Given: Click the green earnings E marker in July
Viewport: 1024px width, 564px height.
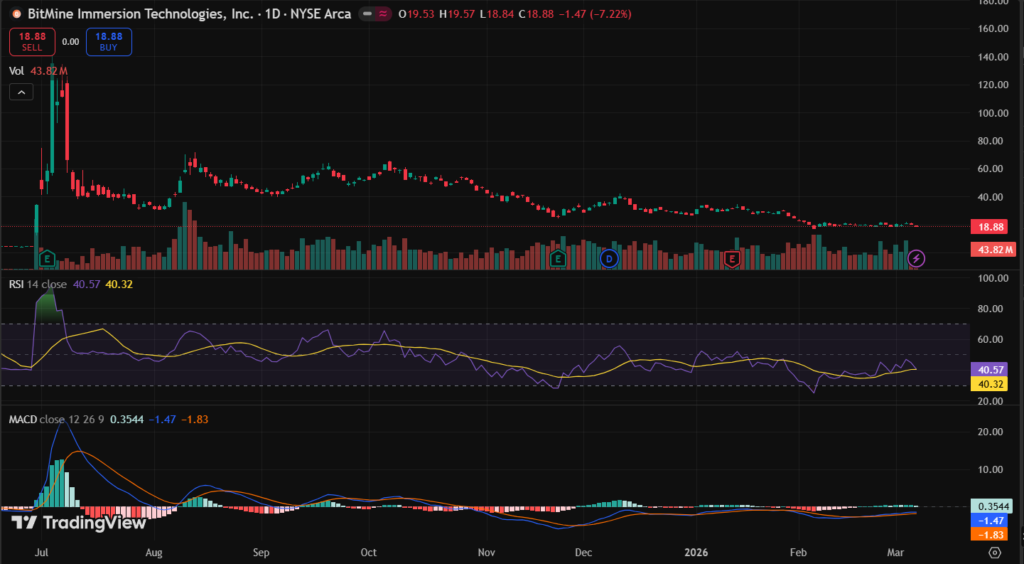Looking at the screenshot, I should coord(46,259).
